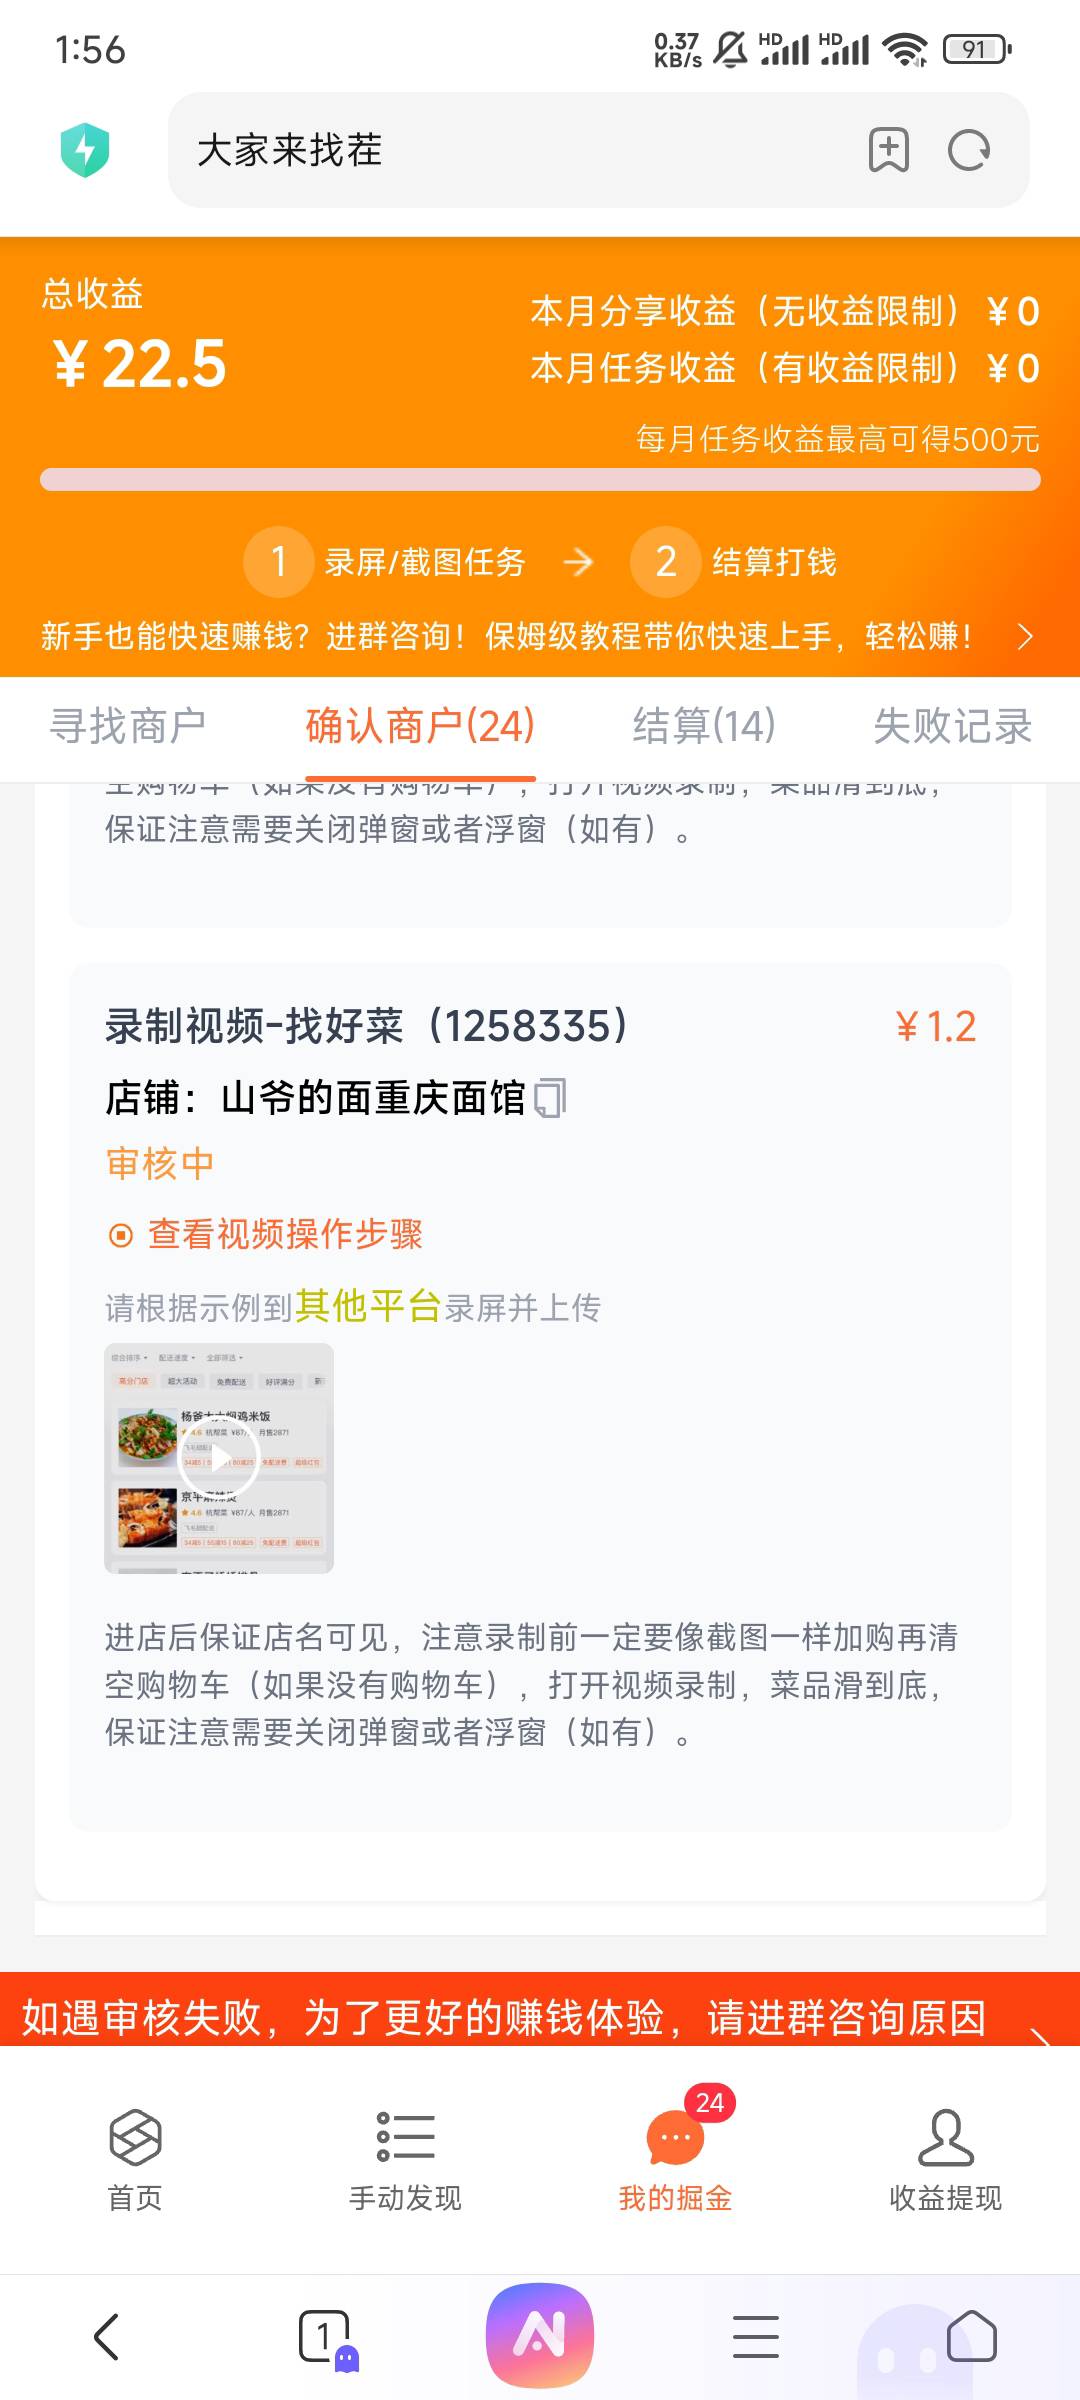Launch the AI assistant center button
Image resolution: width=1080 pixels, height=2400 pixels.
tap(540, 2336)
